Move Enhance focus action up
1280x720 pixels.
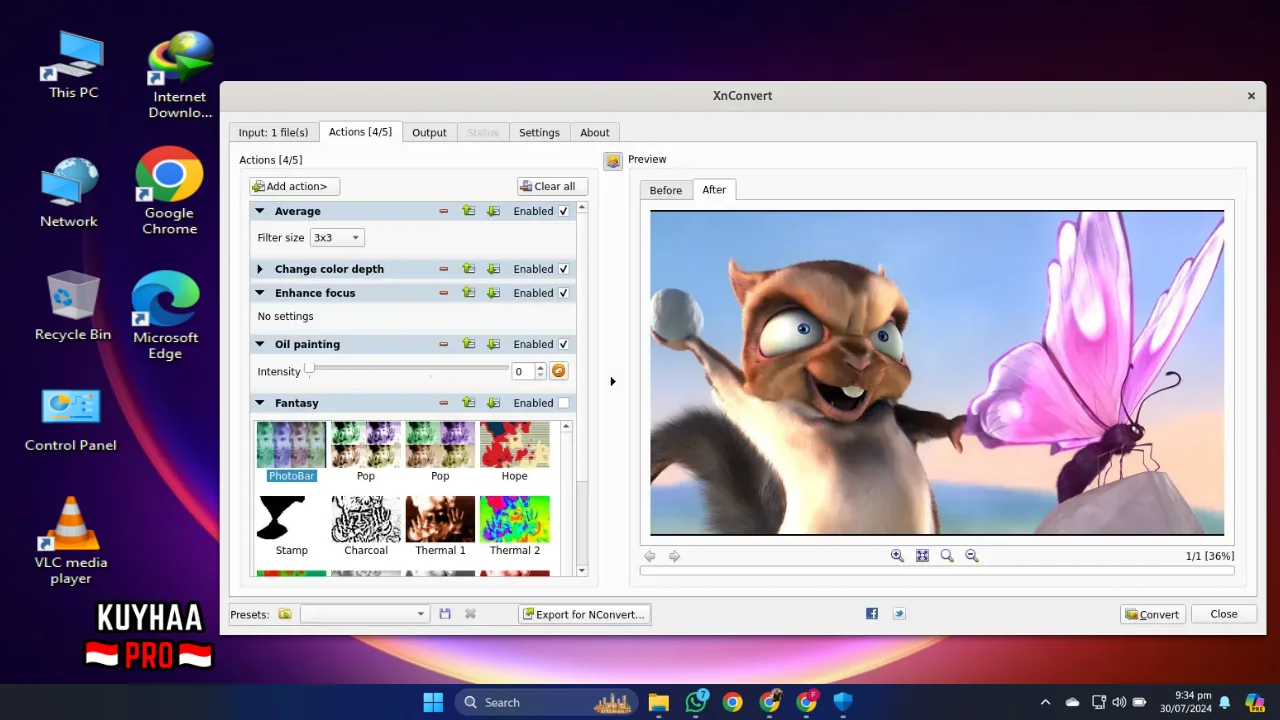(x=468, y=293)
